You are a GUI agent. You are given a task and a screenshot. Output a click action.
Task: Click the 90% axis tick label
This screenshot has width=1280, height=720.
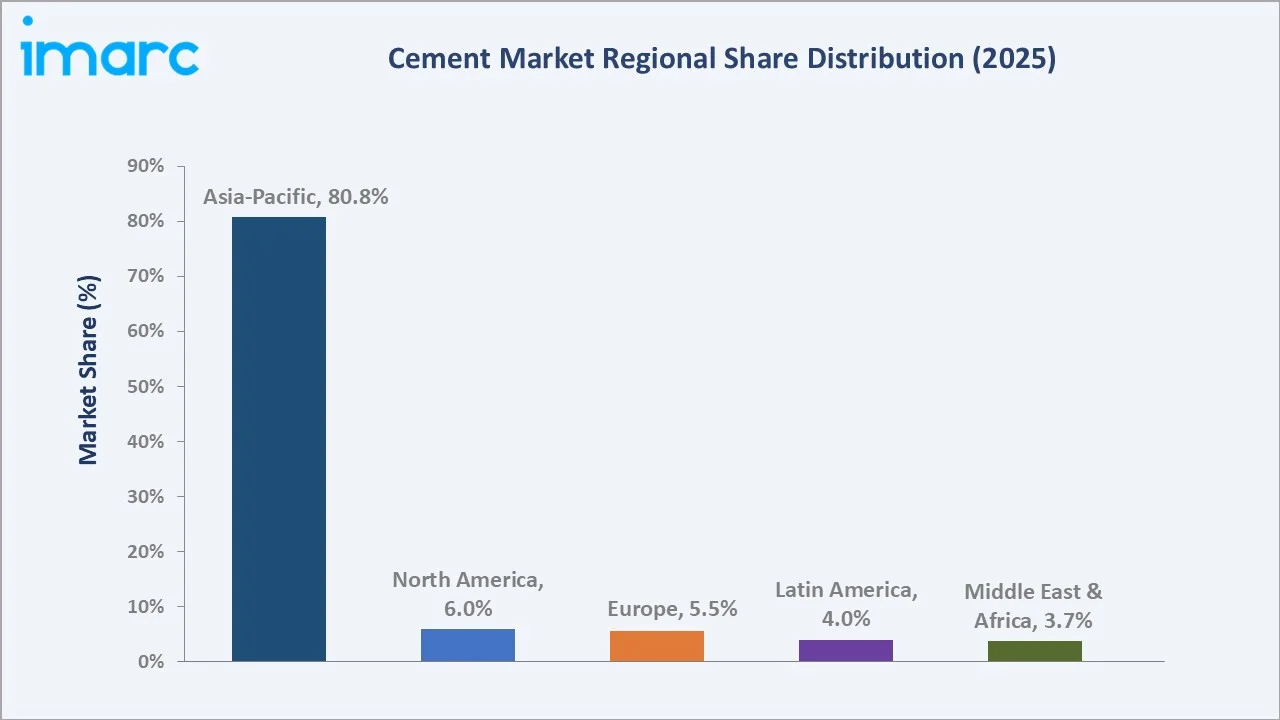point(146,166)
